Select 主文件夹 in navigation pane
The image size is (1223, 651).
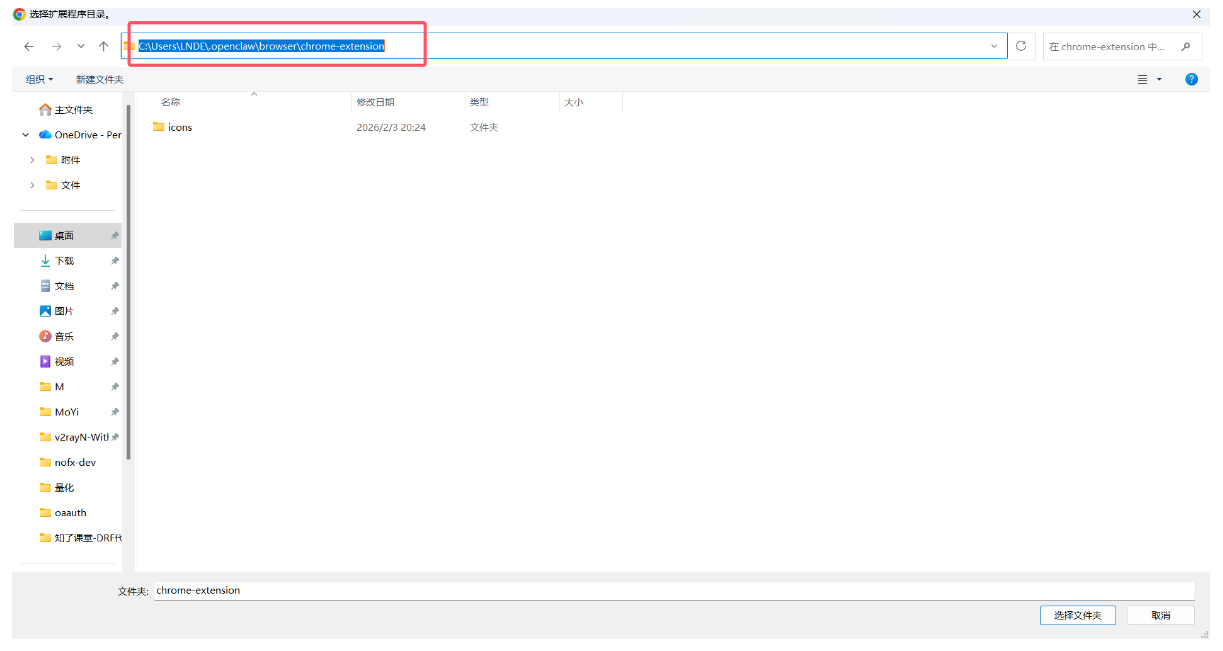[x=66, y=110]
